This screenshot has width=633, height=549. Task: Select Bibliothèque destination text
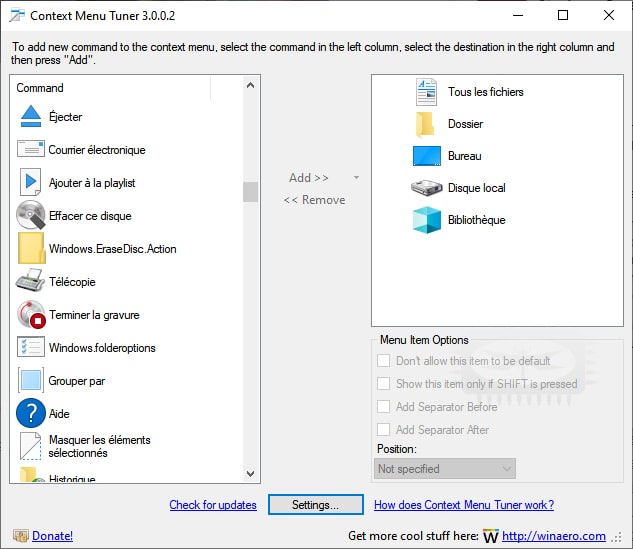(477, 220)
